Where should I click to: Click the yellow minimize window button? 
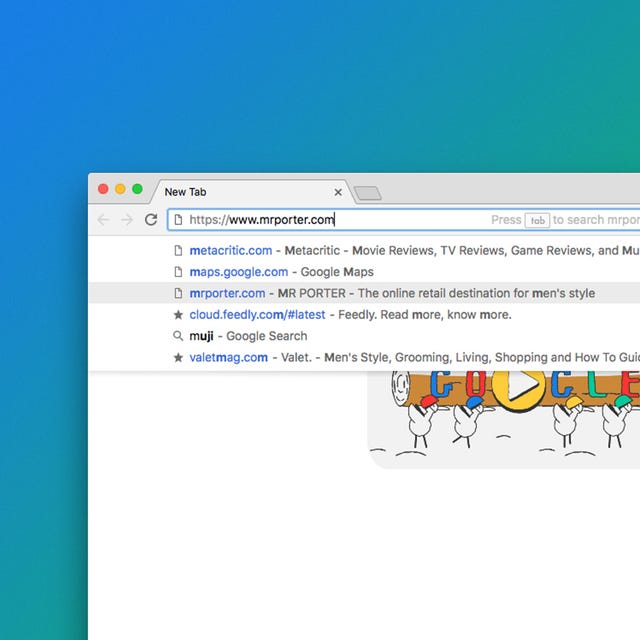tap(120, 189)
